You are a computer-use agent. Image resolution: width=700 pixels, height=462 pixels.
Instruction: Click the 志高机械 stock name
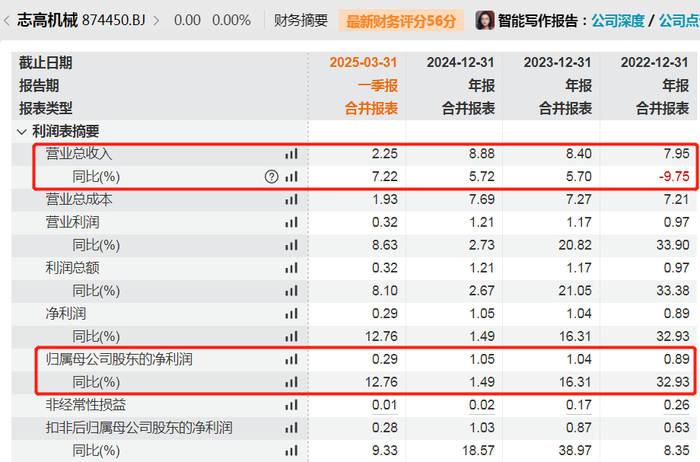tap(47, 20)
